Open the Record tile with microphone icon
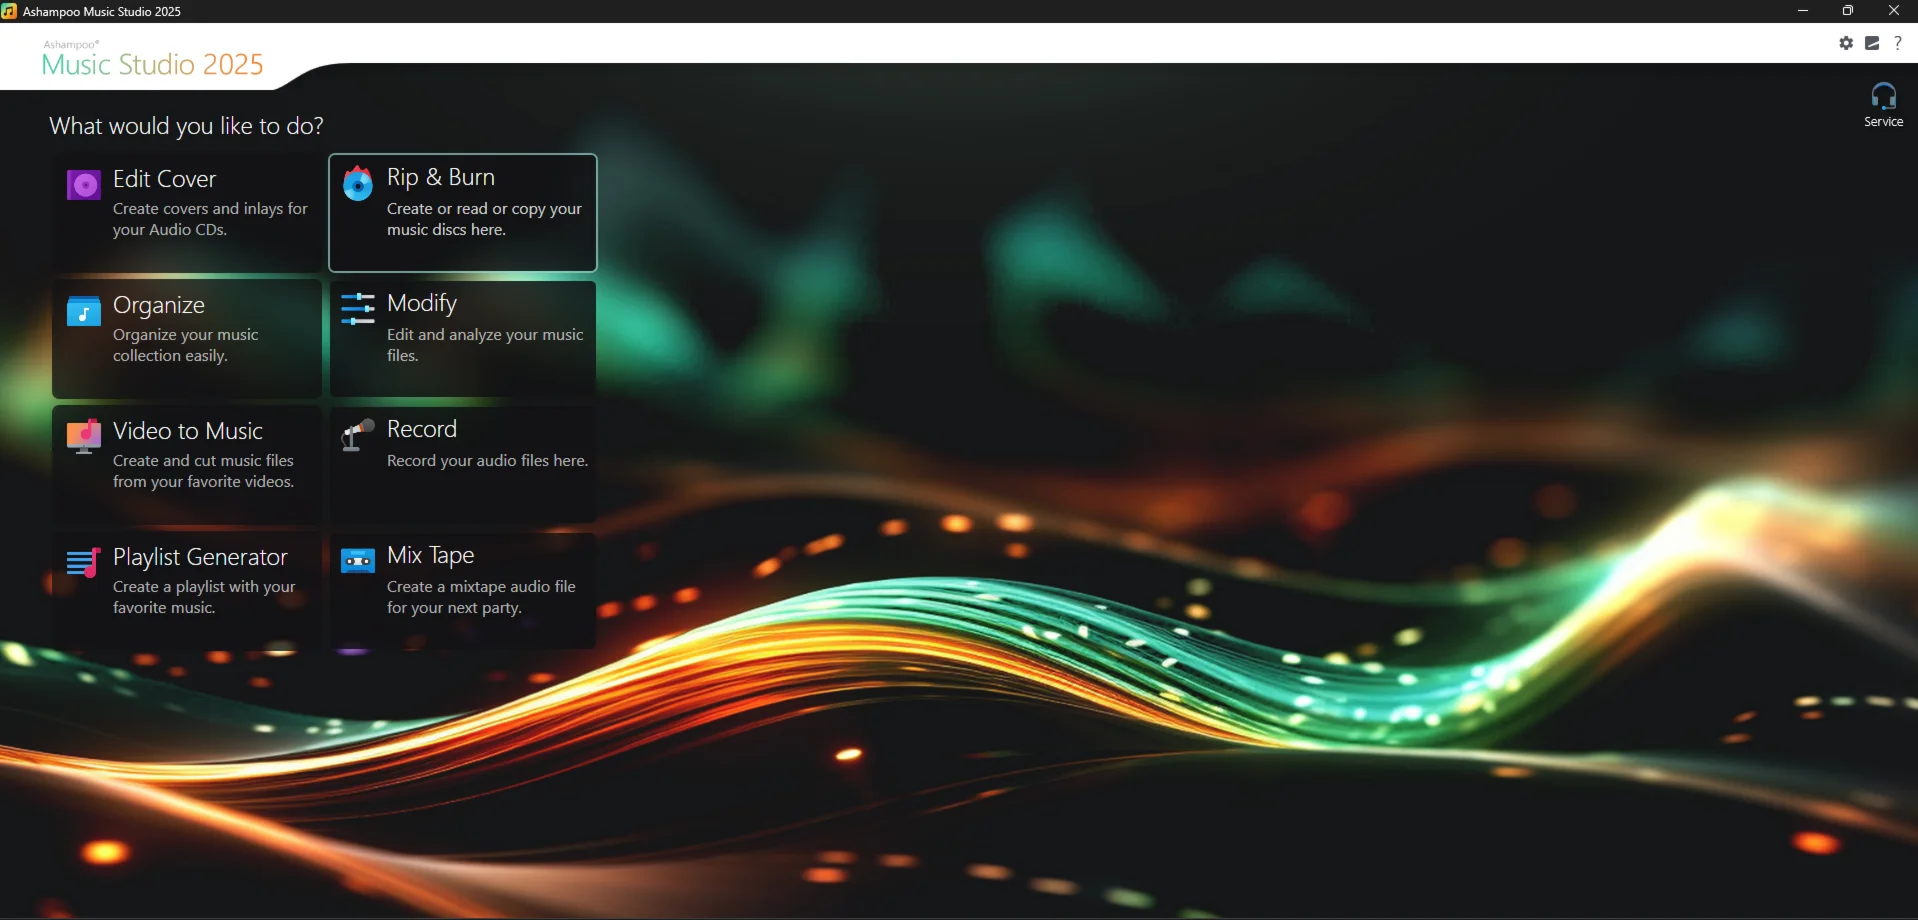Viewport: 1918px width, 920px height. pos(463,465)
